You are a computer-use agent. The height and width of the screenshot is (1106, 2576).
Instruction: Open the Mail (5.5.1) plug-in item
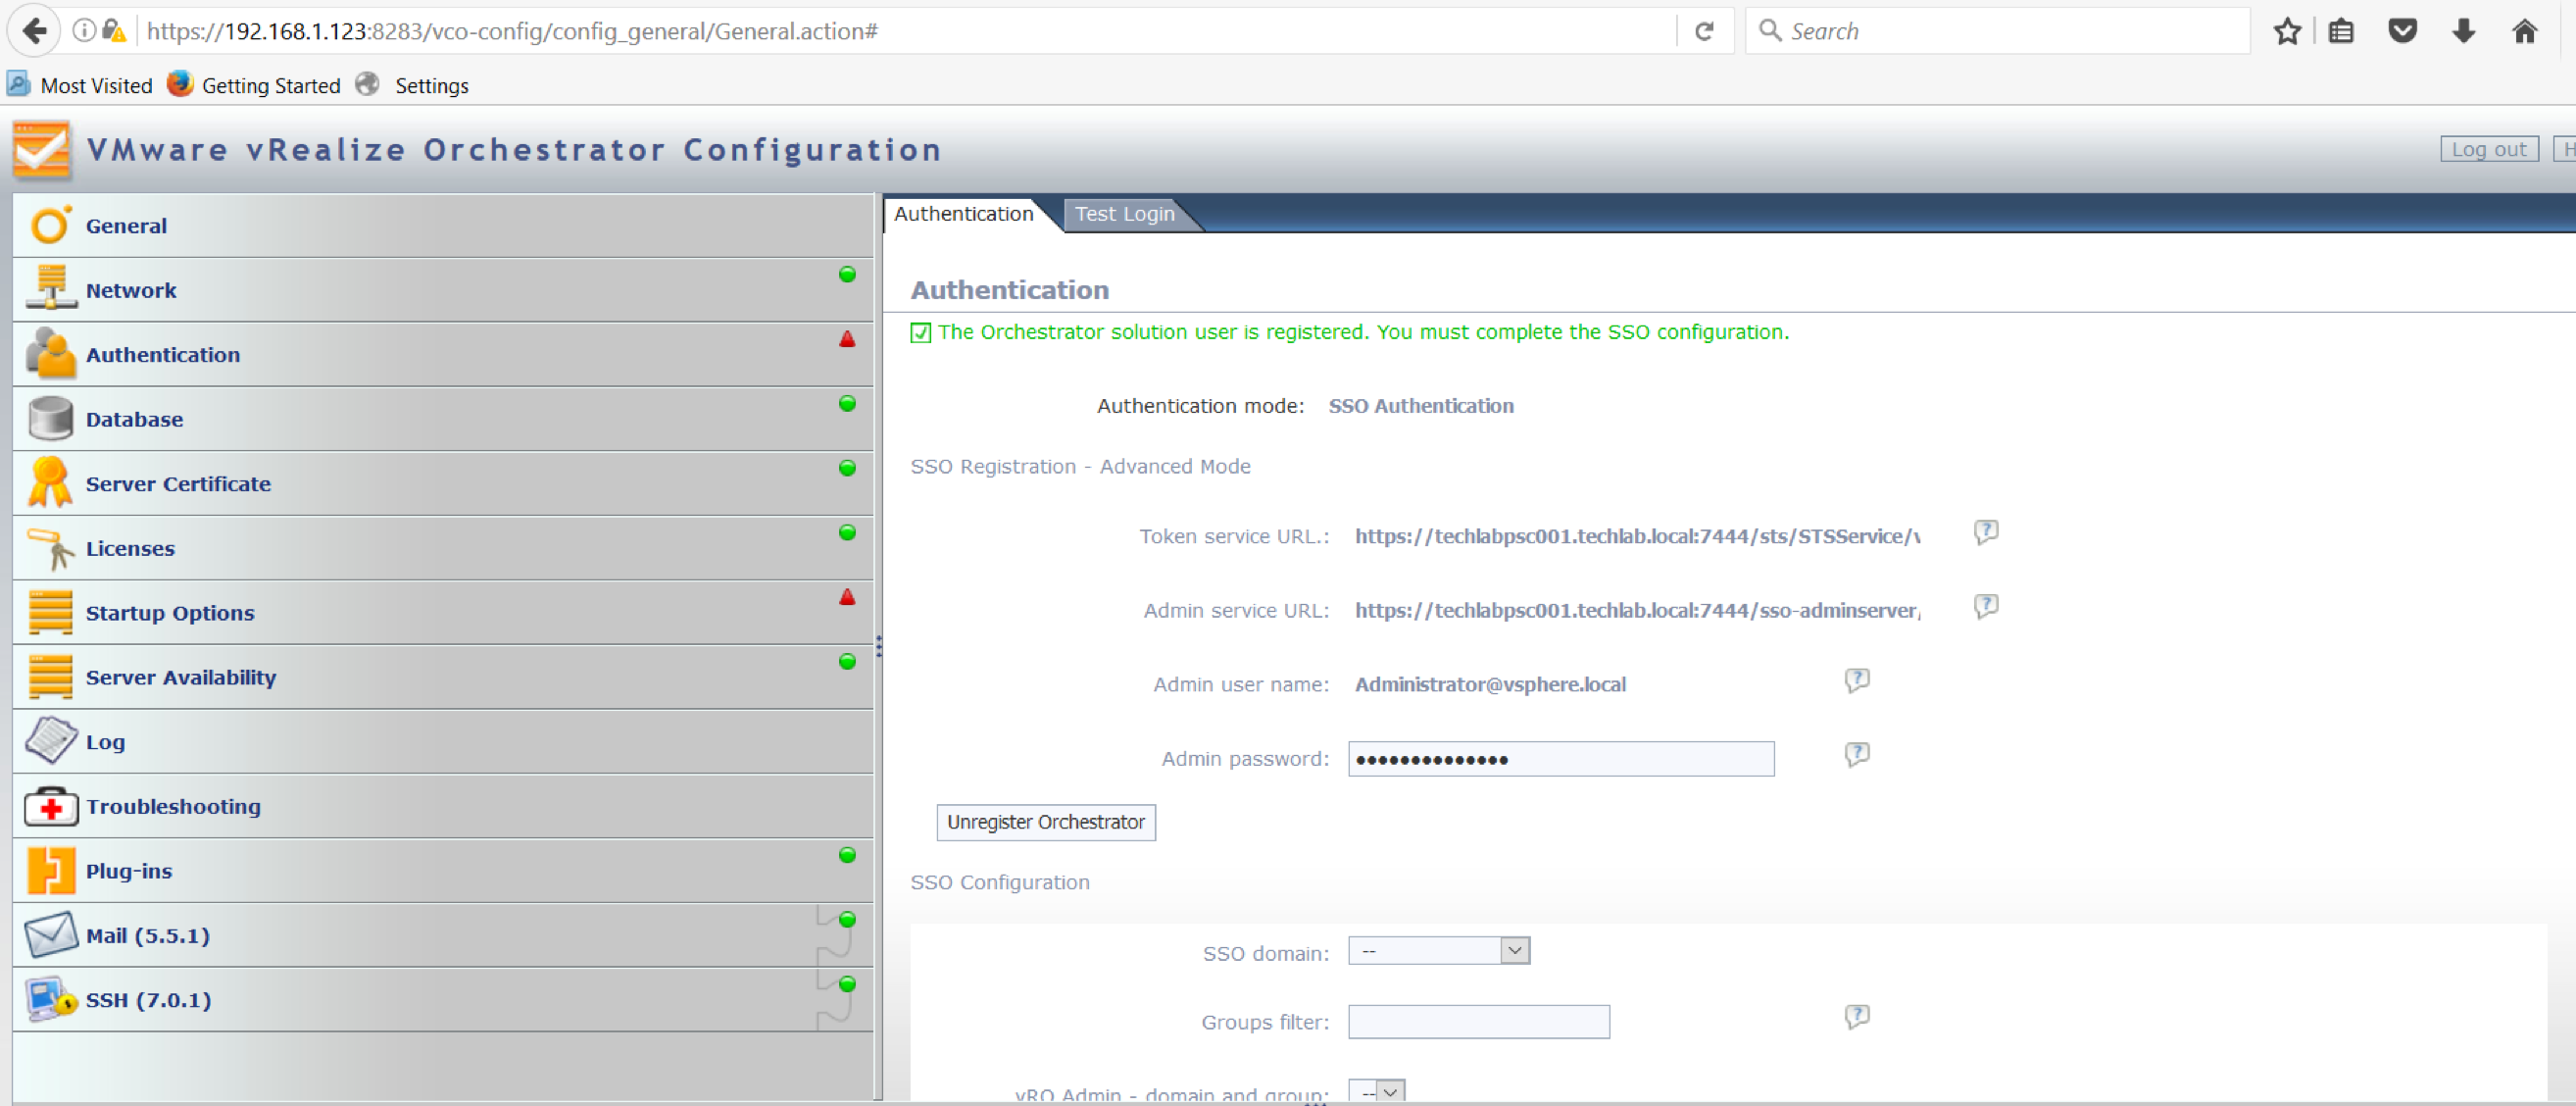point(443,935)
